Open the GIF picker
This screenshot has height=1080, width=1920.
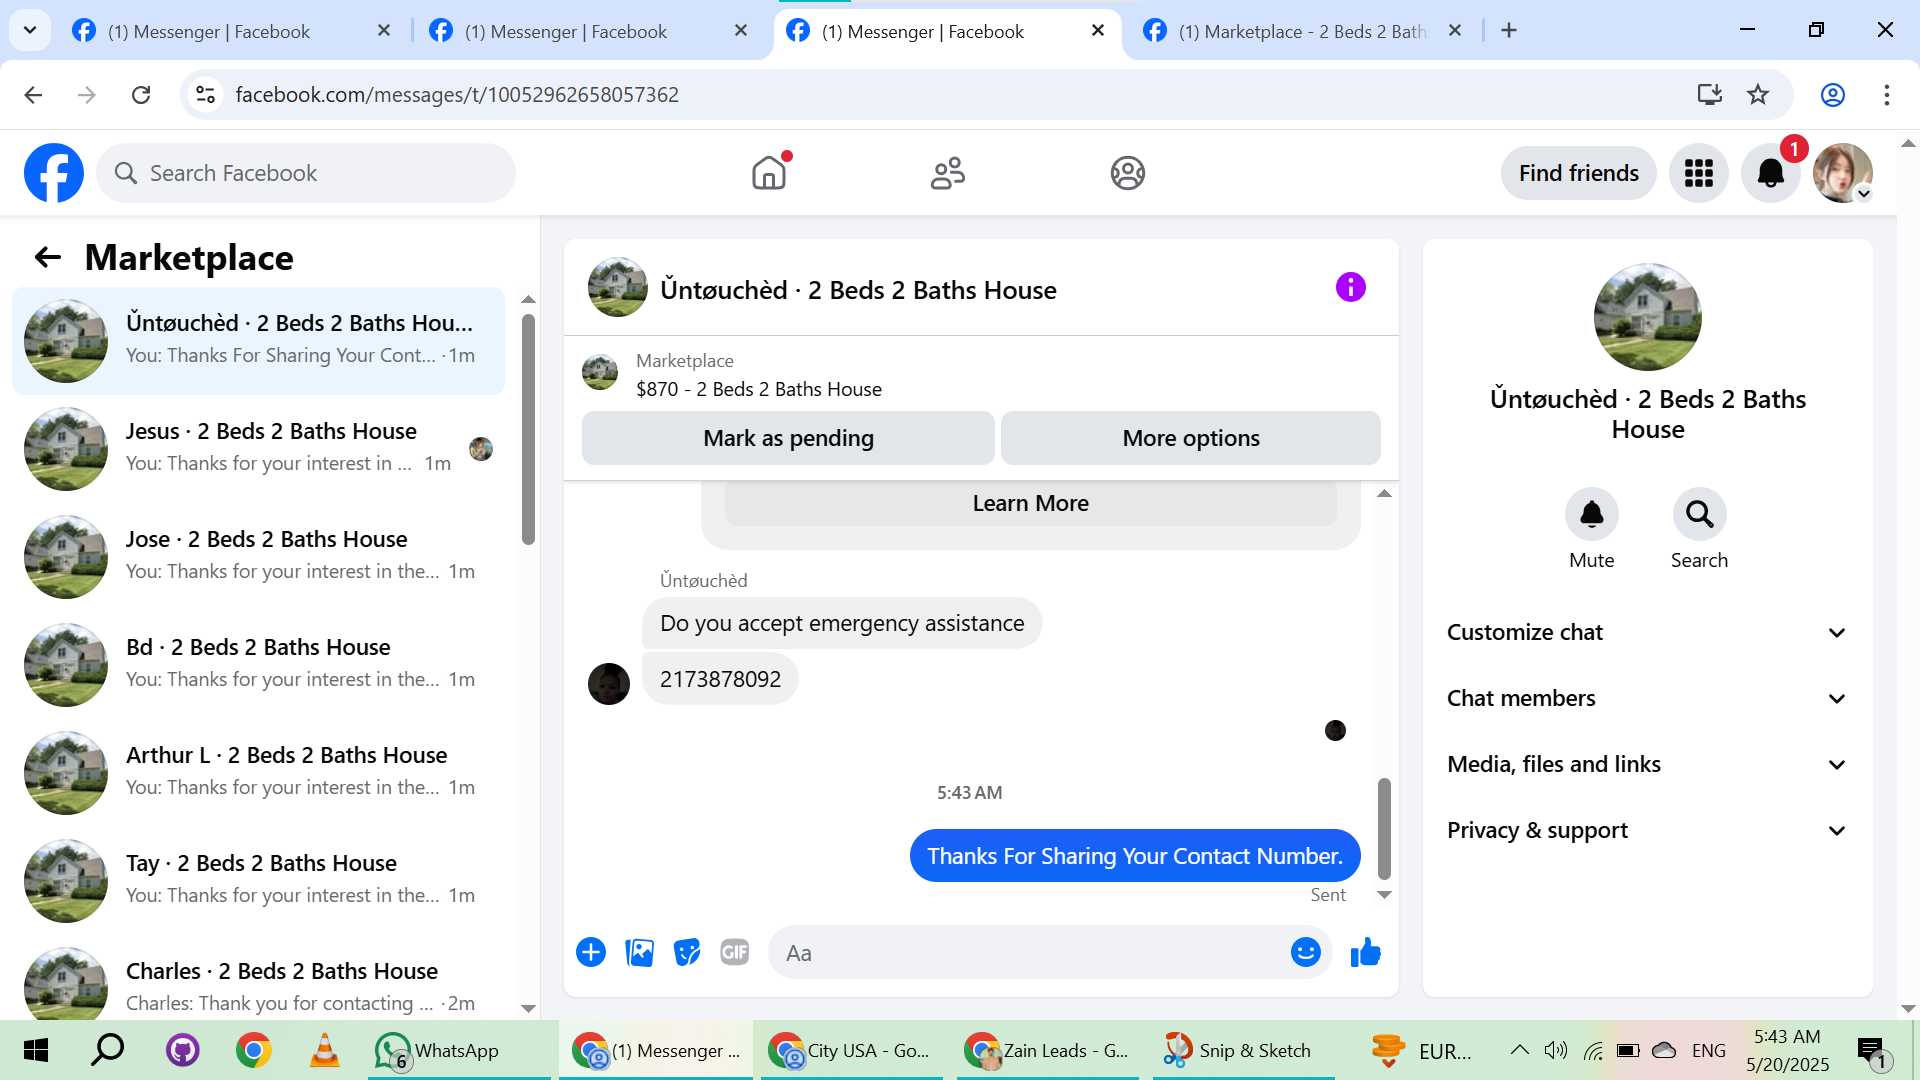point(735,952)
